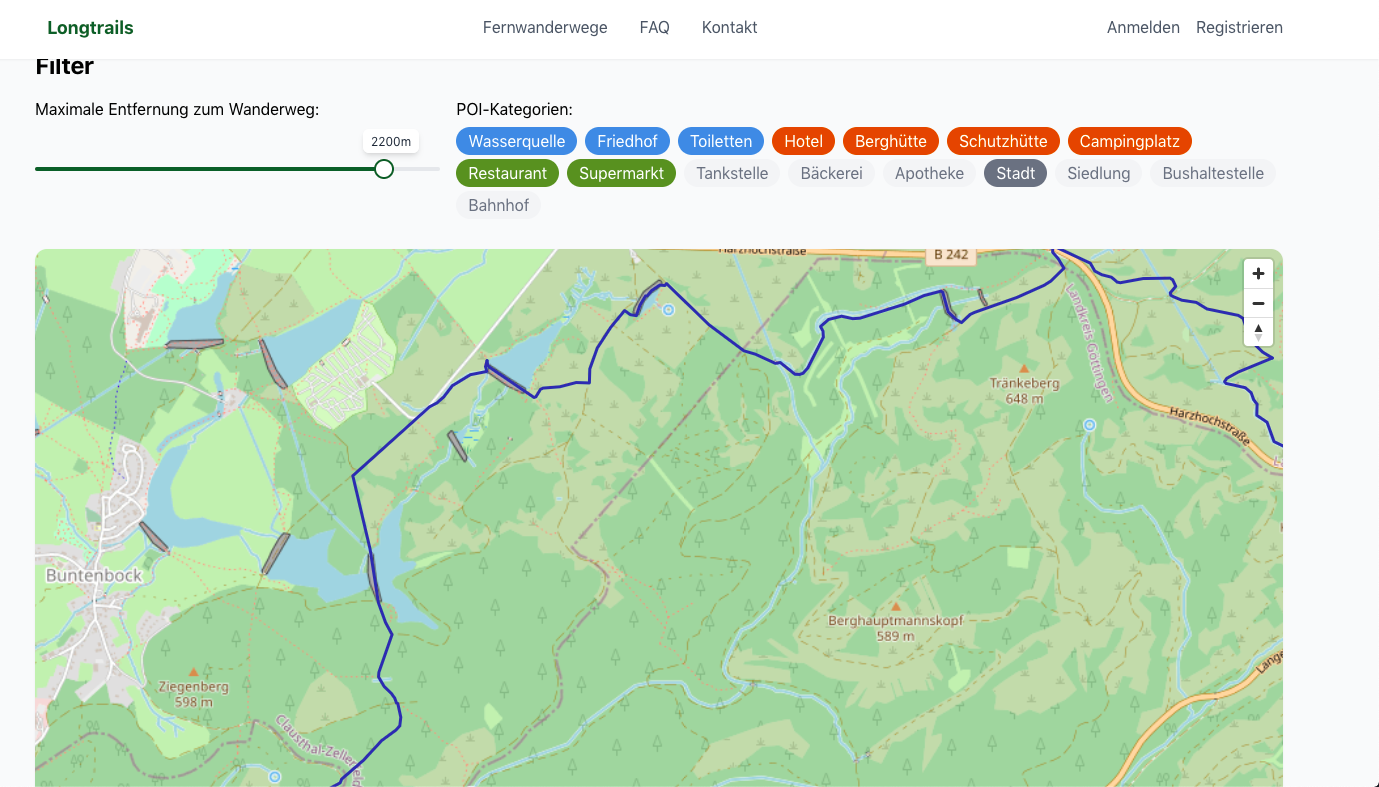Zoom out on the map
Viewport: 1379px width, 787px height.
1258,303
